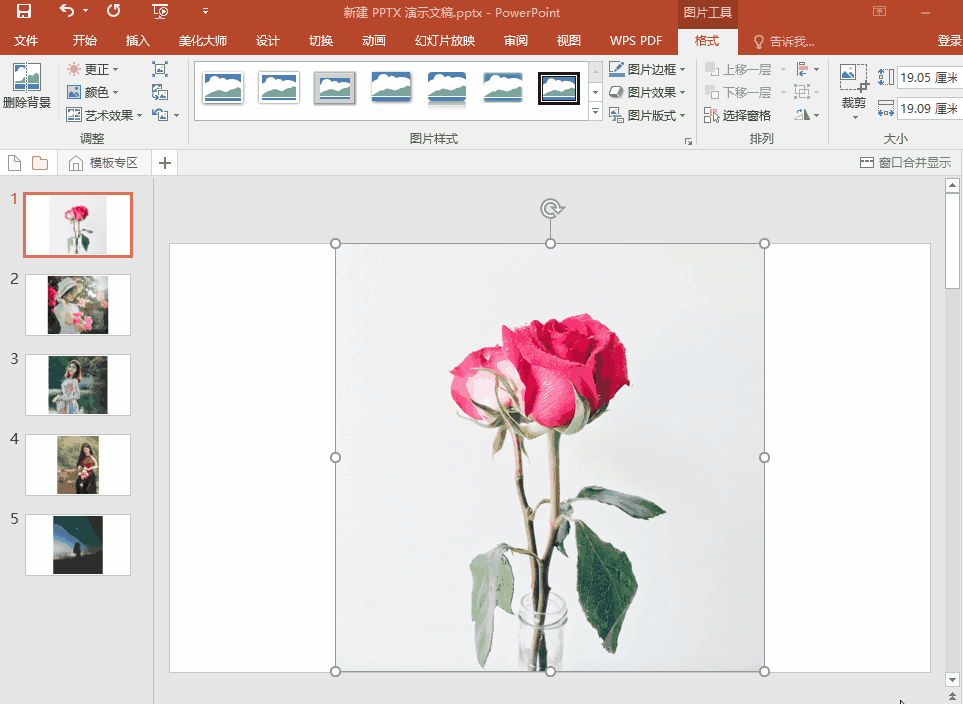Image resolution: width=963 pixels, height=704 pixels.
Task: Open the 动画 tab
Action: pyautogui.click(x=373, y=41)
